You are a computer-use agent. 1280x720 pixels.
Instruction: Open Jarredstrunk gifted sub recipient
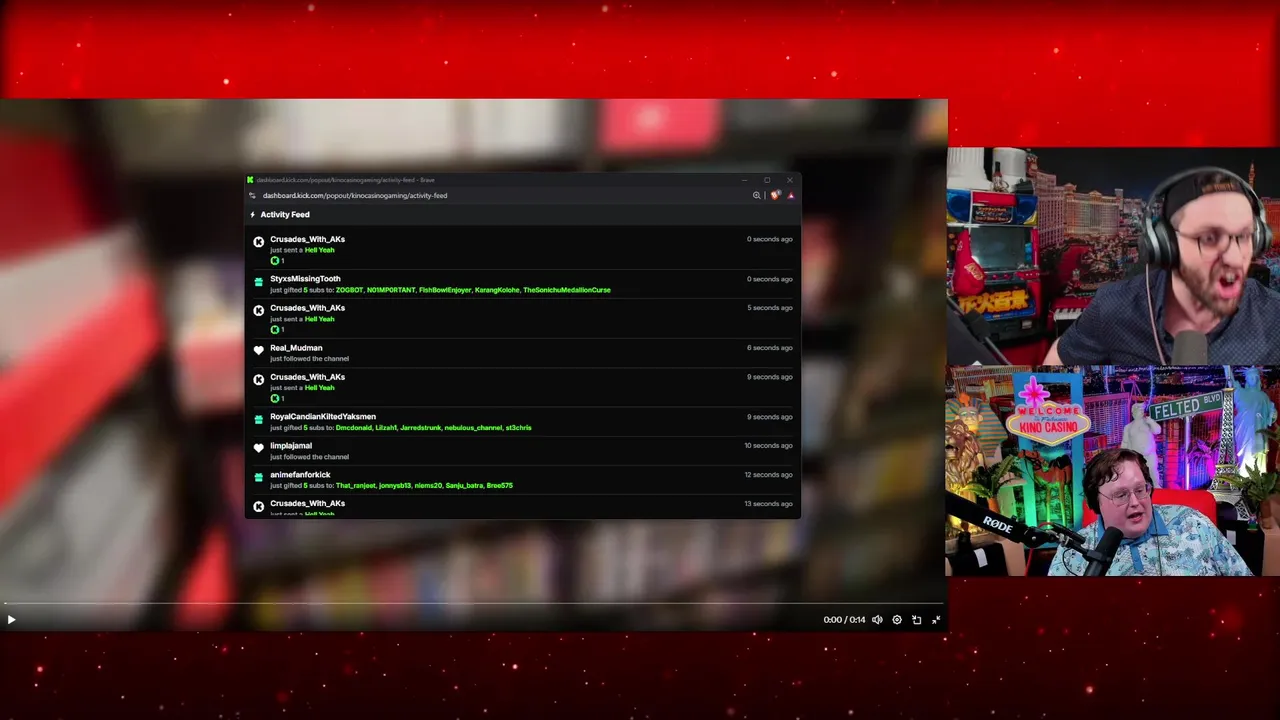click(420, 428)
